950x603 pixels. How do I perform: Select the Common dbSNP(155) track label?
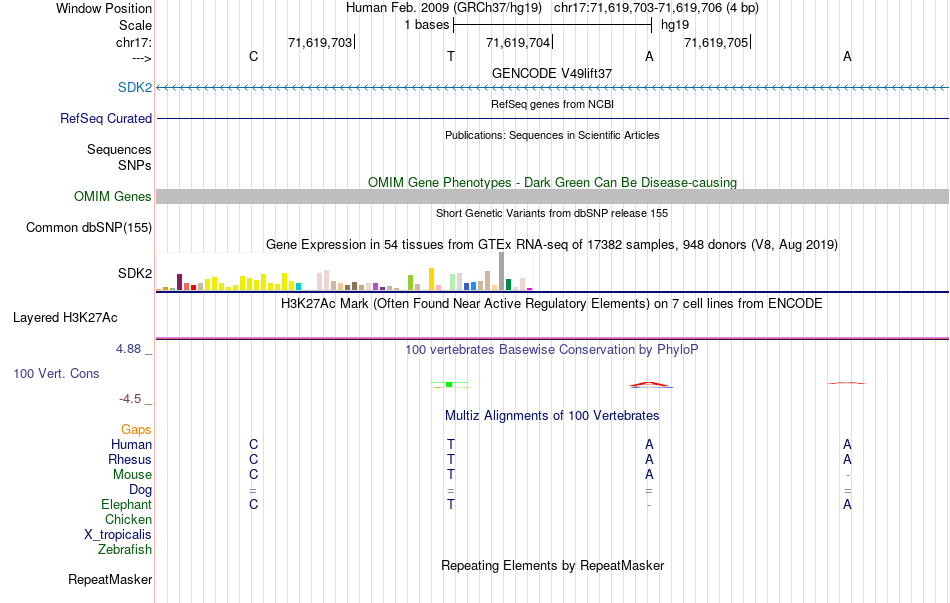click(89, 227)
